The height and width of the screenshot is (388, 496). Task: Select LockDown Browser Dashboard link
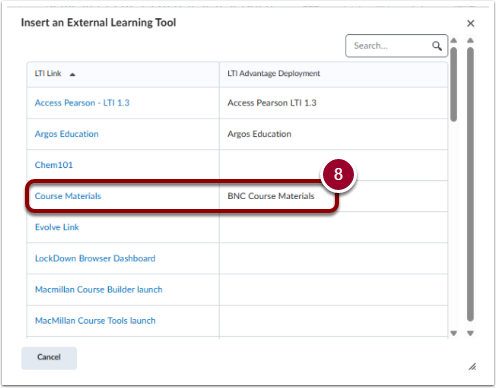(95, 258)
